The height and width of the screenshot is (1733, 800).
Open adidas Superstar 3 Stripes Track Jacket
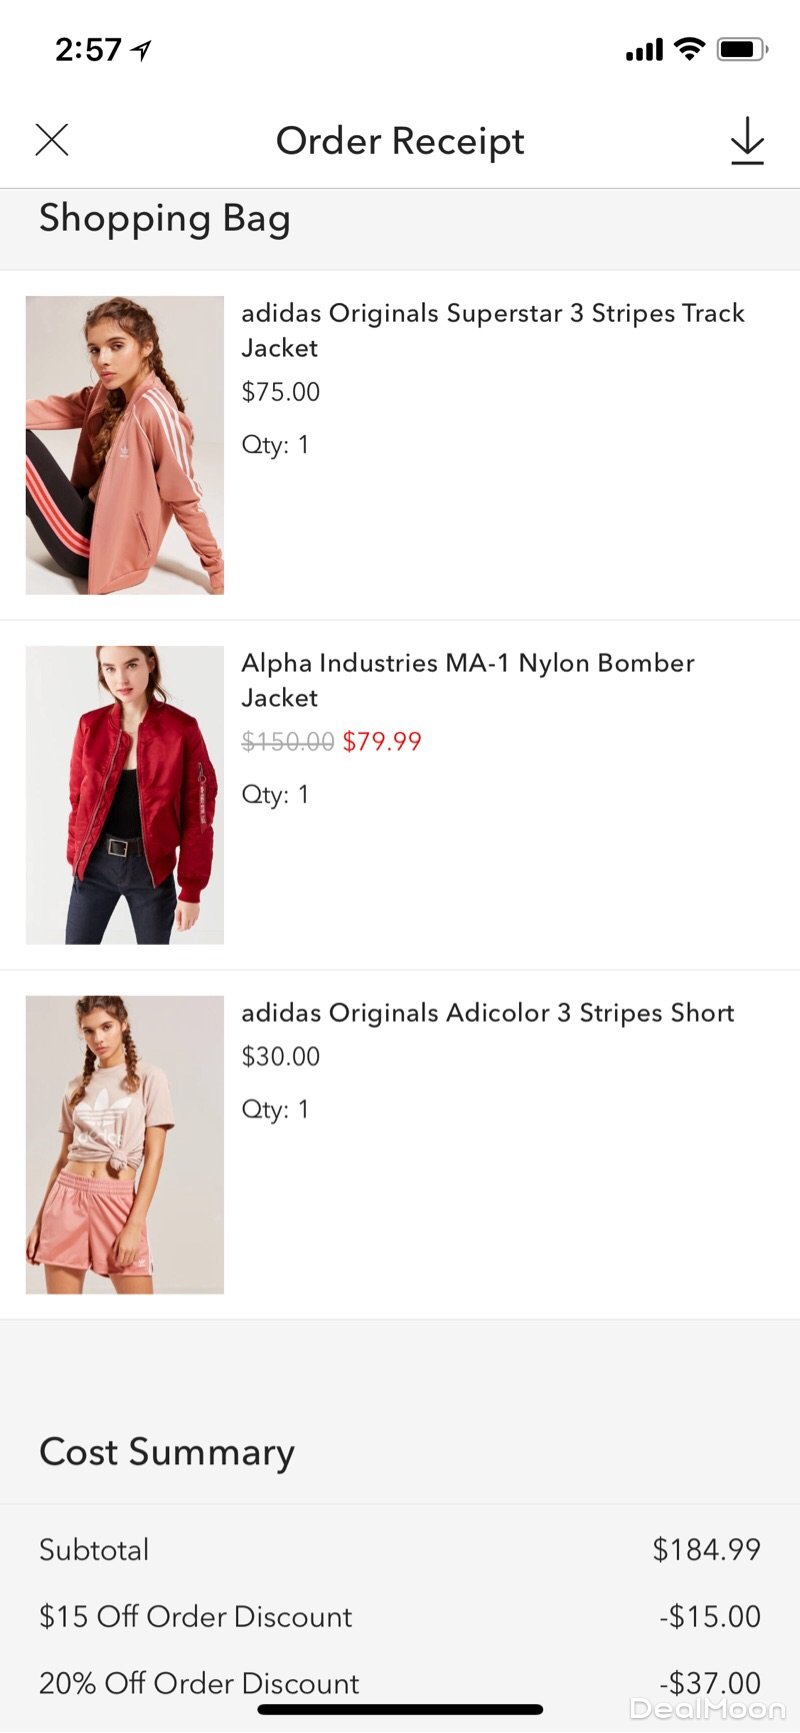(492, 330)
